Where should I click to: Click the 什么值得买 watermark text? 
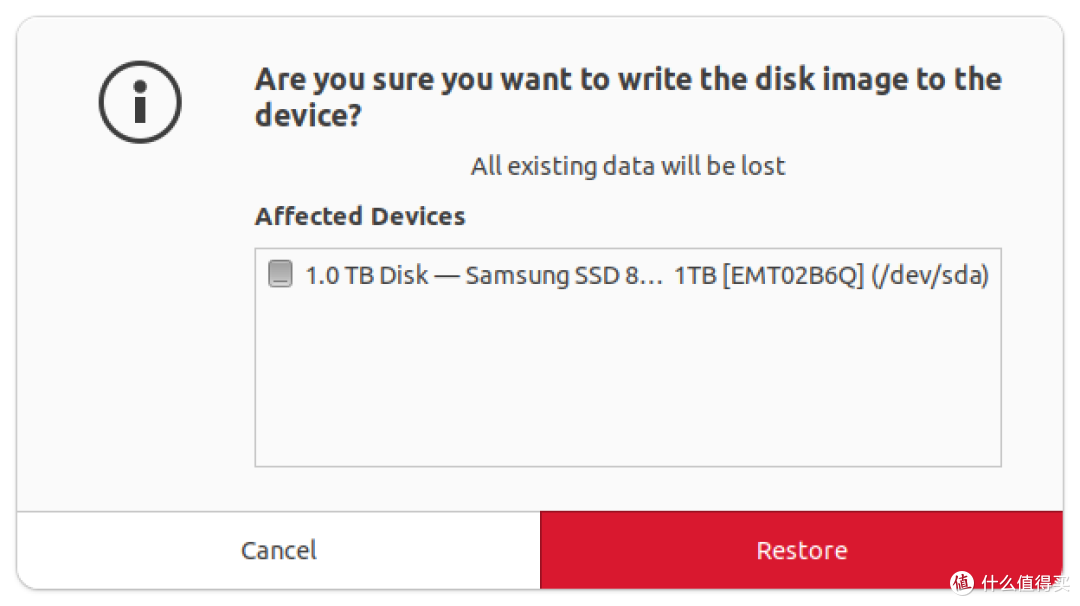1025,583
